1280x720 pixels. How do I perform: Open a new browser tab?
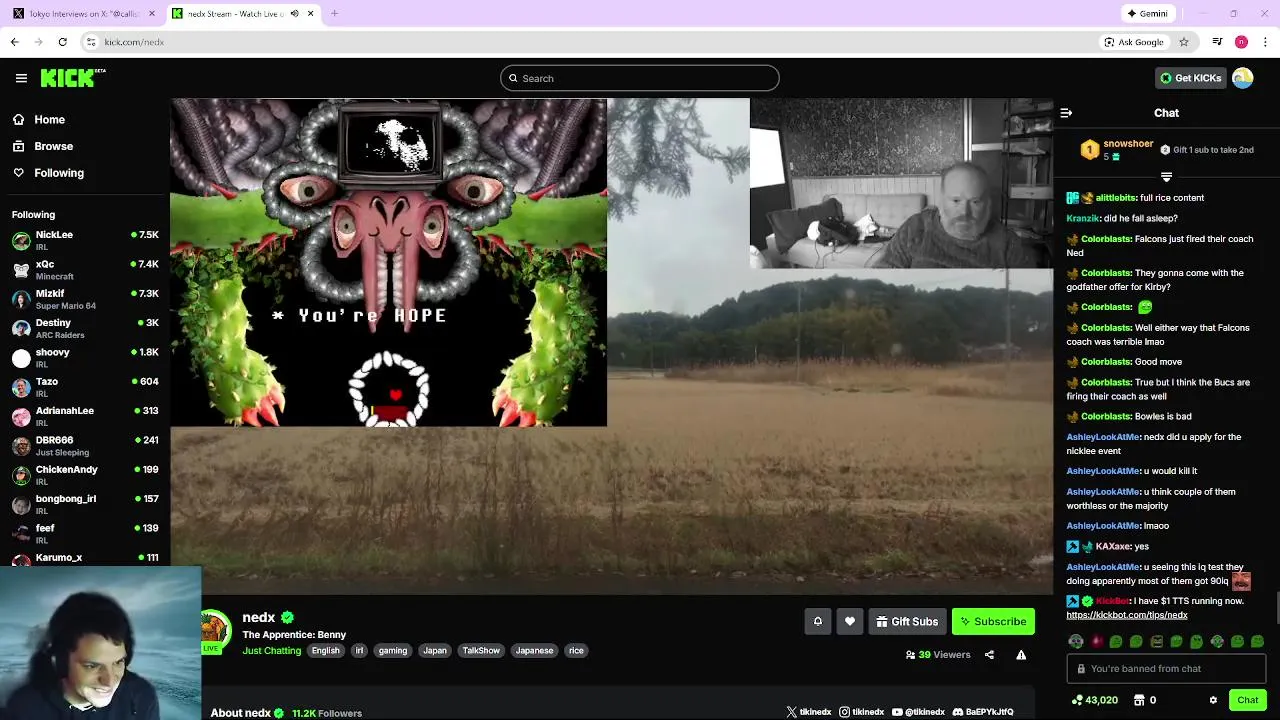click(x=334, y=14)
